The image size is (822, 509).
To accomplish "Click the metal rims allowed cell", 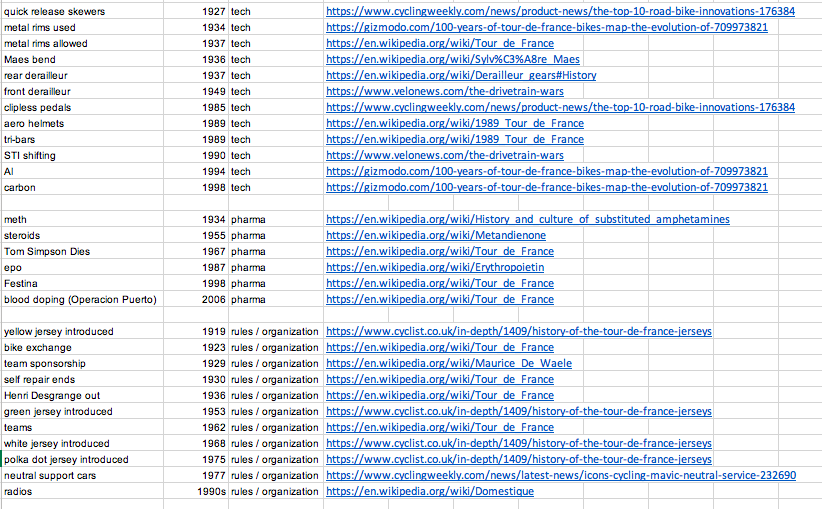I will click(x=82, y=44).
